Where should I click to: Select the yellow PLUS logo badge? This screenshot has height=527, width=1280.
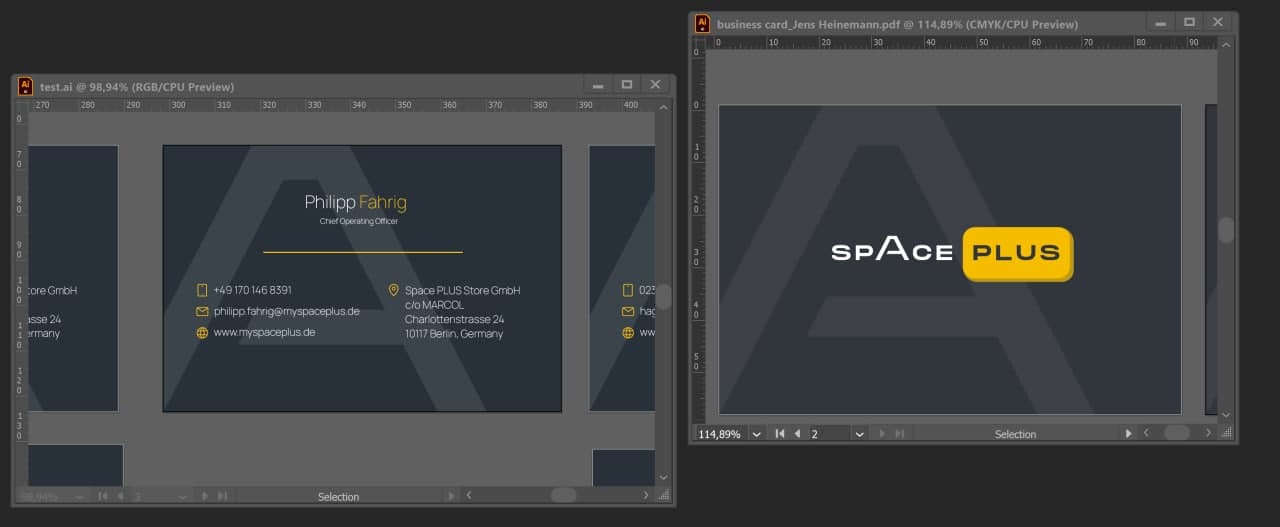pyautogui.click(x=1018, y=254)
